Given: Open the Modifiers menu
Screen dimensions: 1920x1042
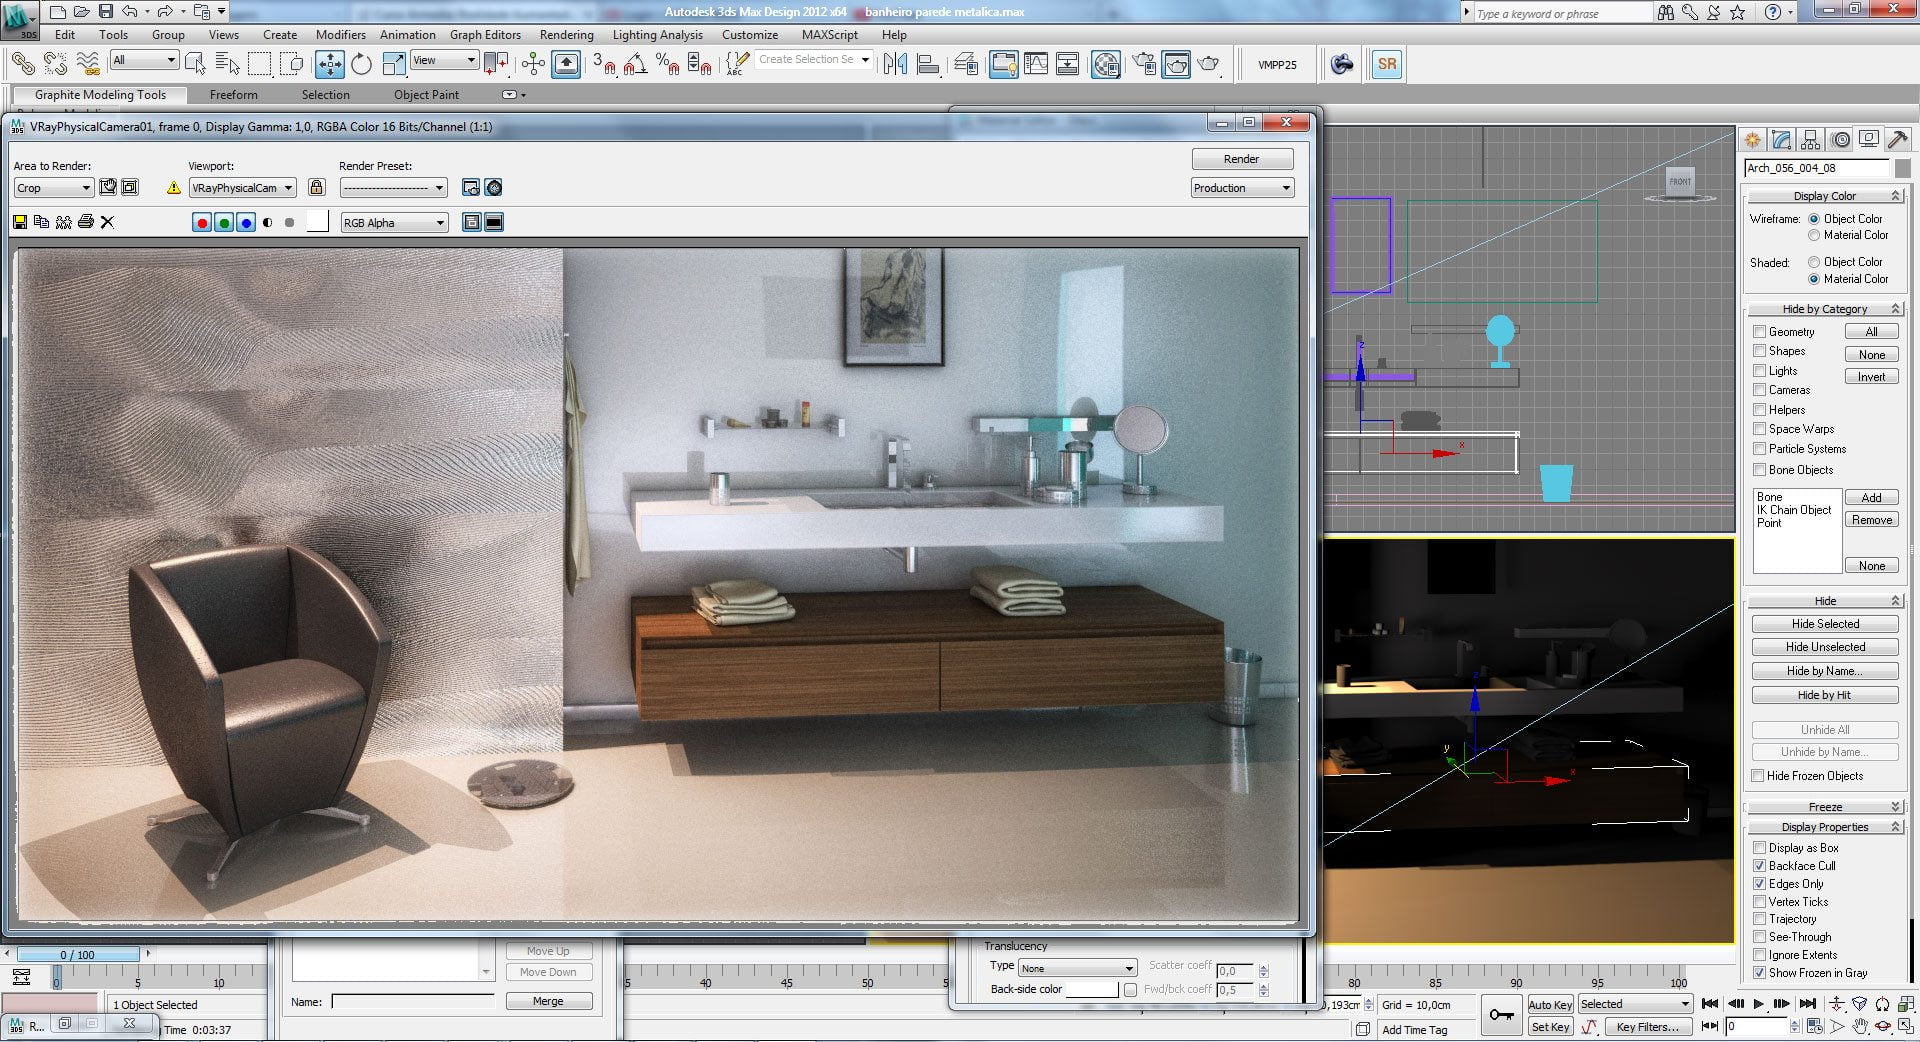Looking at the screenshot, I should tap(340, 35).
